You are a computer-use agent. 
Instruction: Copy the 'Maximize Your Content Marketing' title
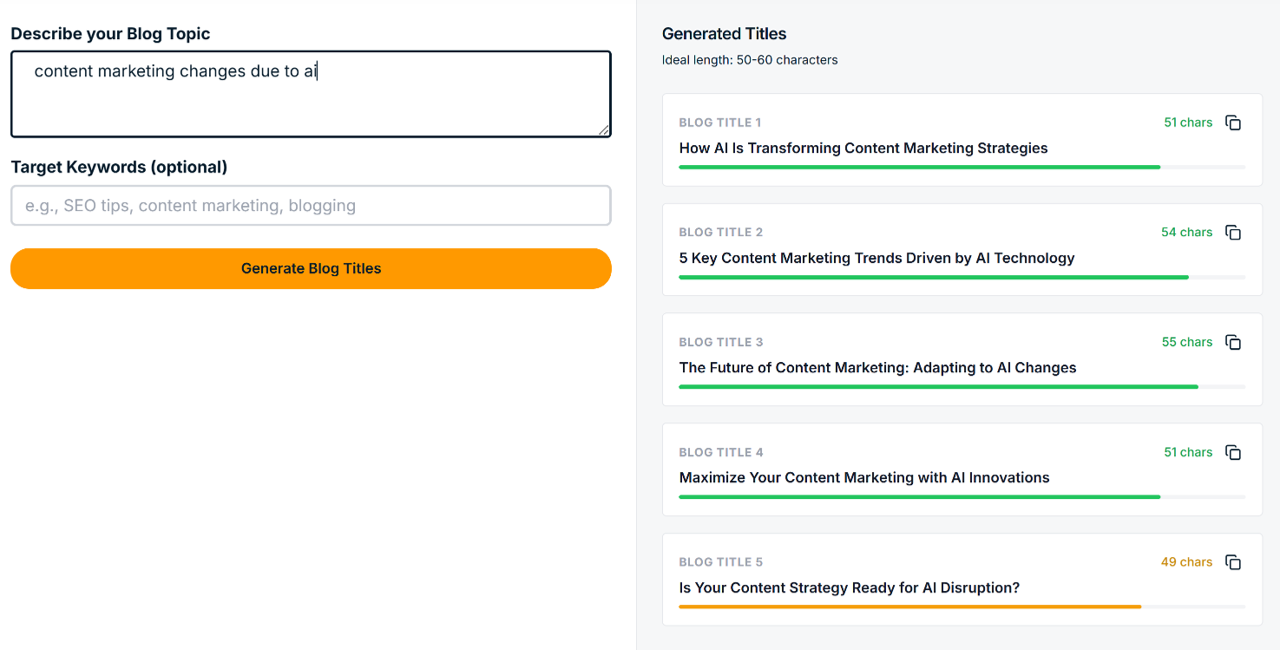click(x=1233, y=453)
